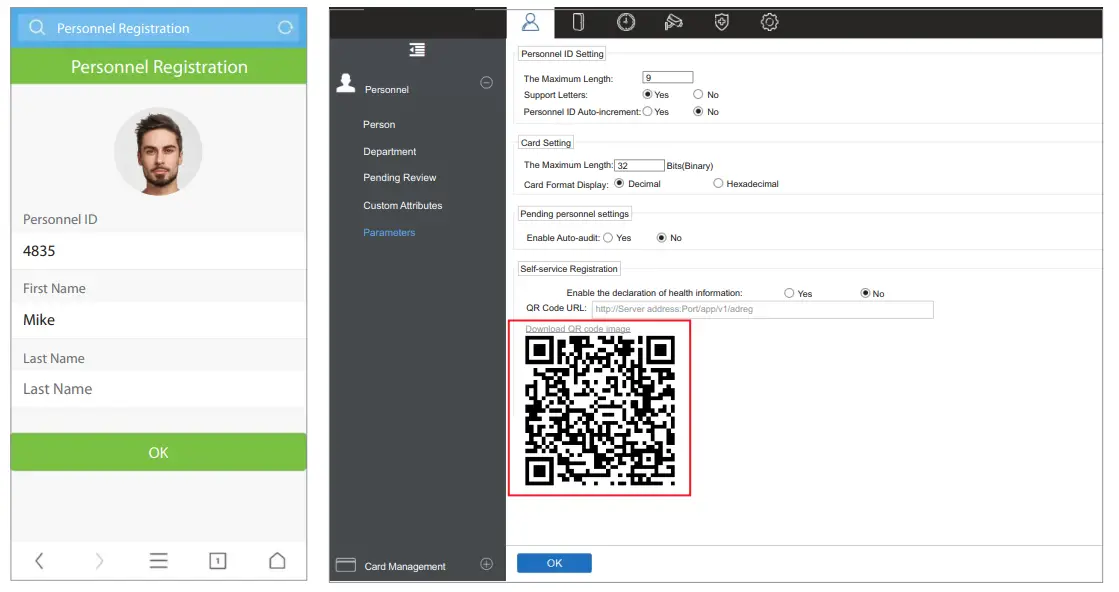
Task: Open the Custom Attributes sidebar item
Action: tap(402, 205)
